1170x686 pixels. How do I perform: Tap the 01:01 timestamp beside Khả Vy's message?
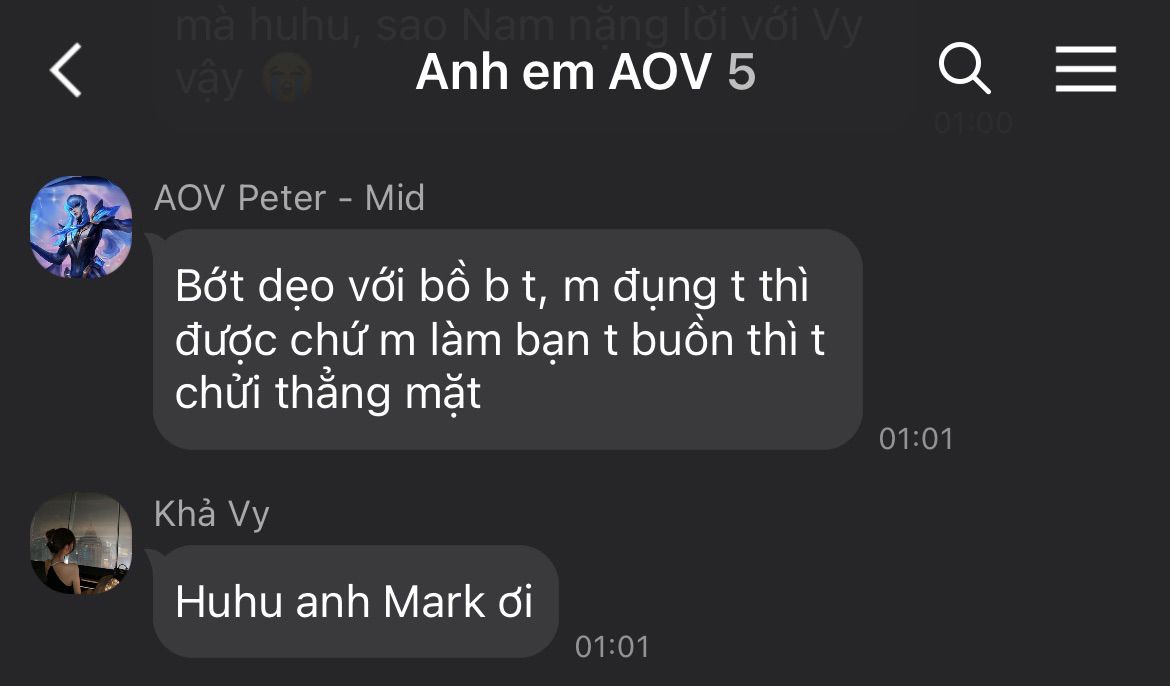click(612, 646)
